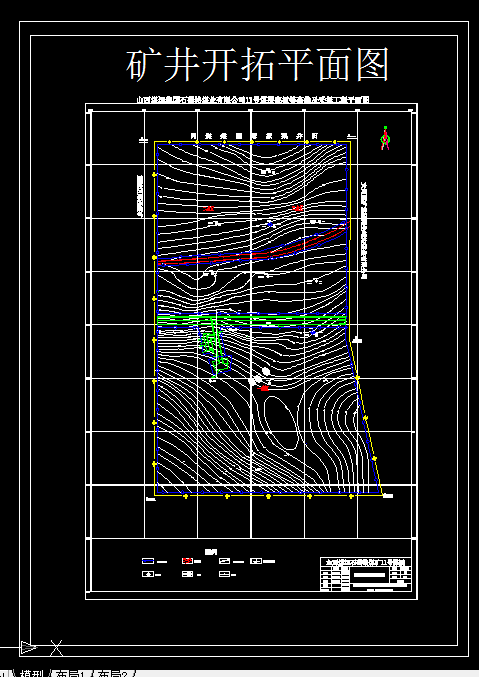Select the title block table at lower right
The height and width of the screenshot is (677, 479).
pyautogui.click(x=366, y=574)
